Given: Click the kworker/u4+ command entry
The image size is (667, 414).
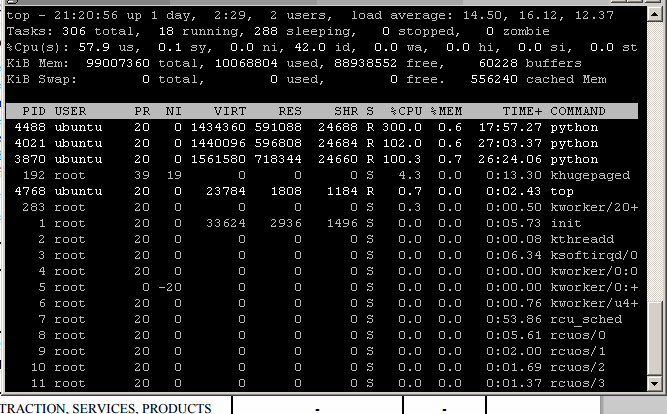Looking at the screenshot, I should (594, 303).
